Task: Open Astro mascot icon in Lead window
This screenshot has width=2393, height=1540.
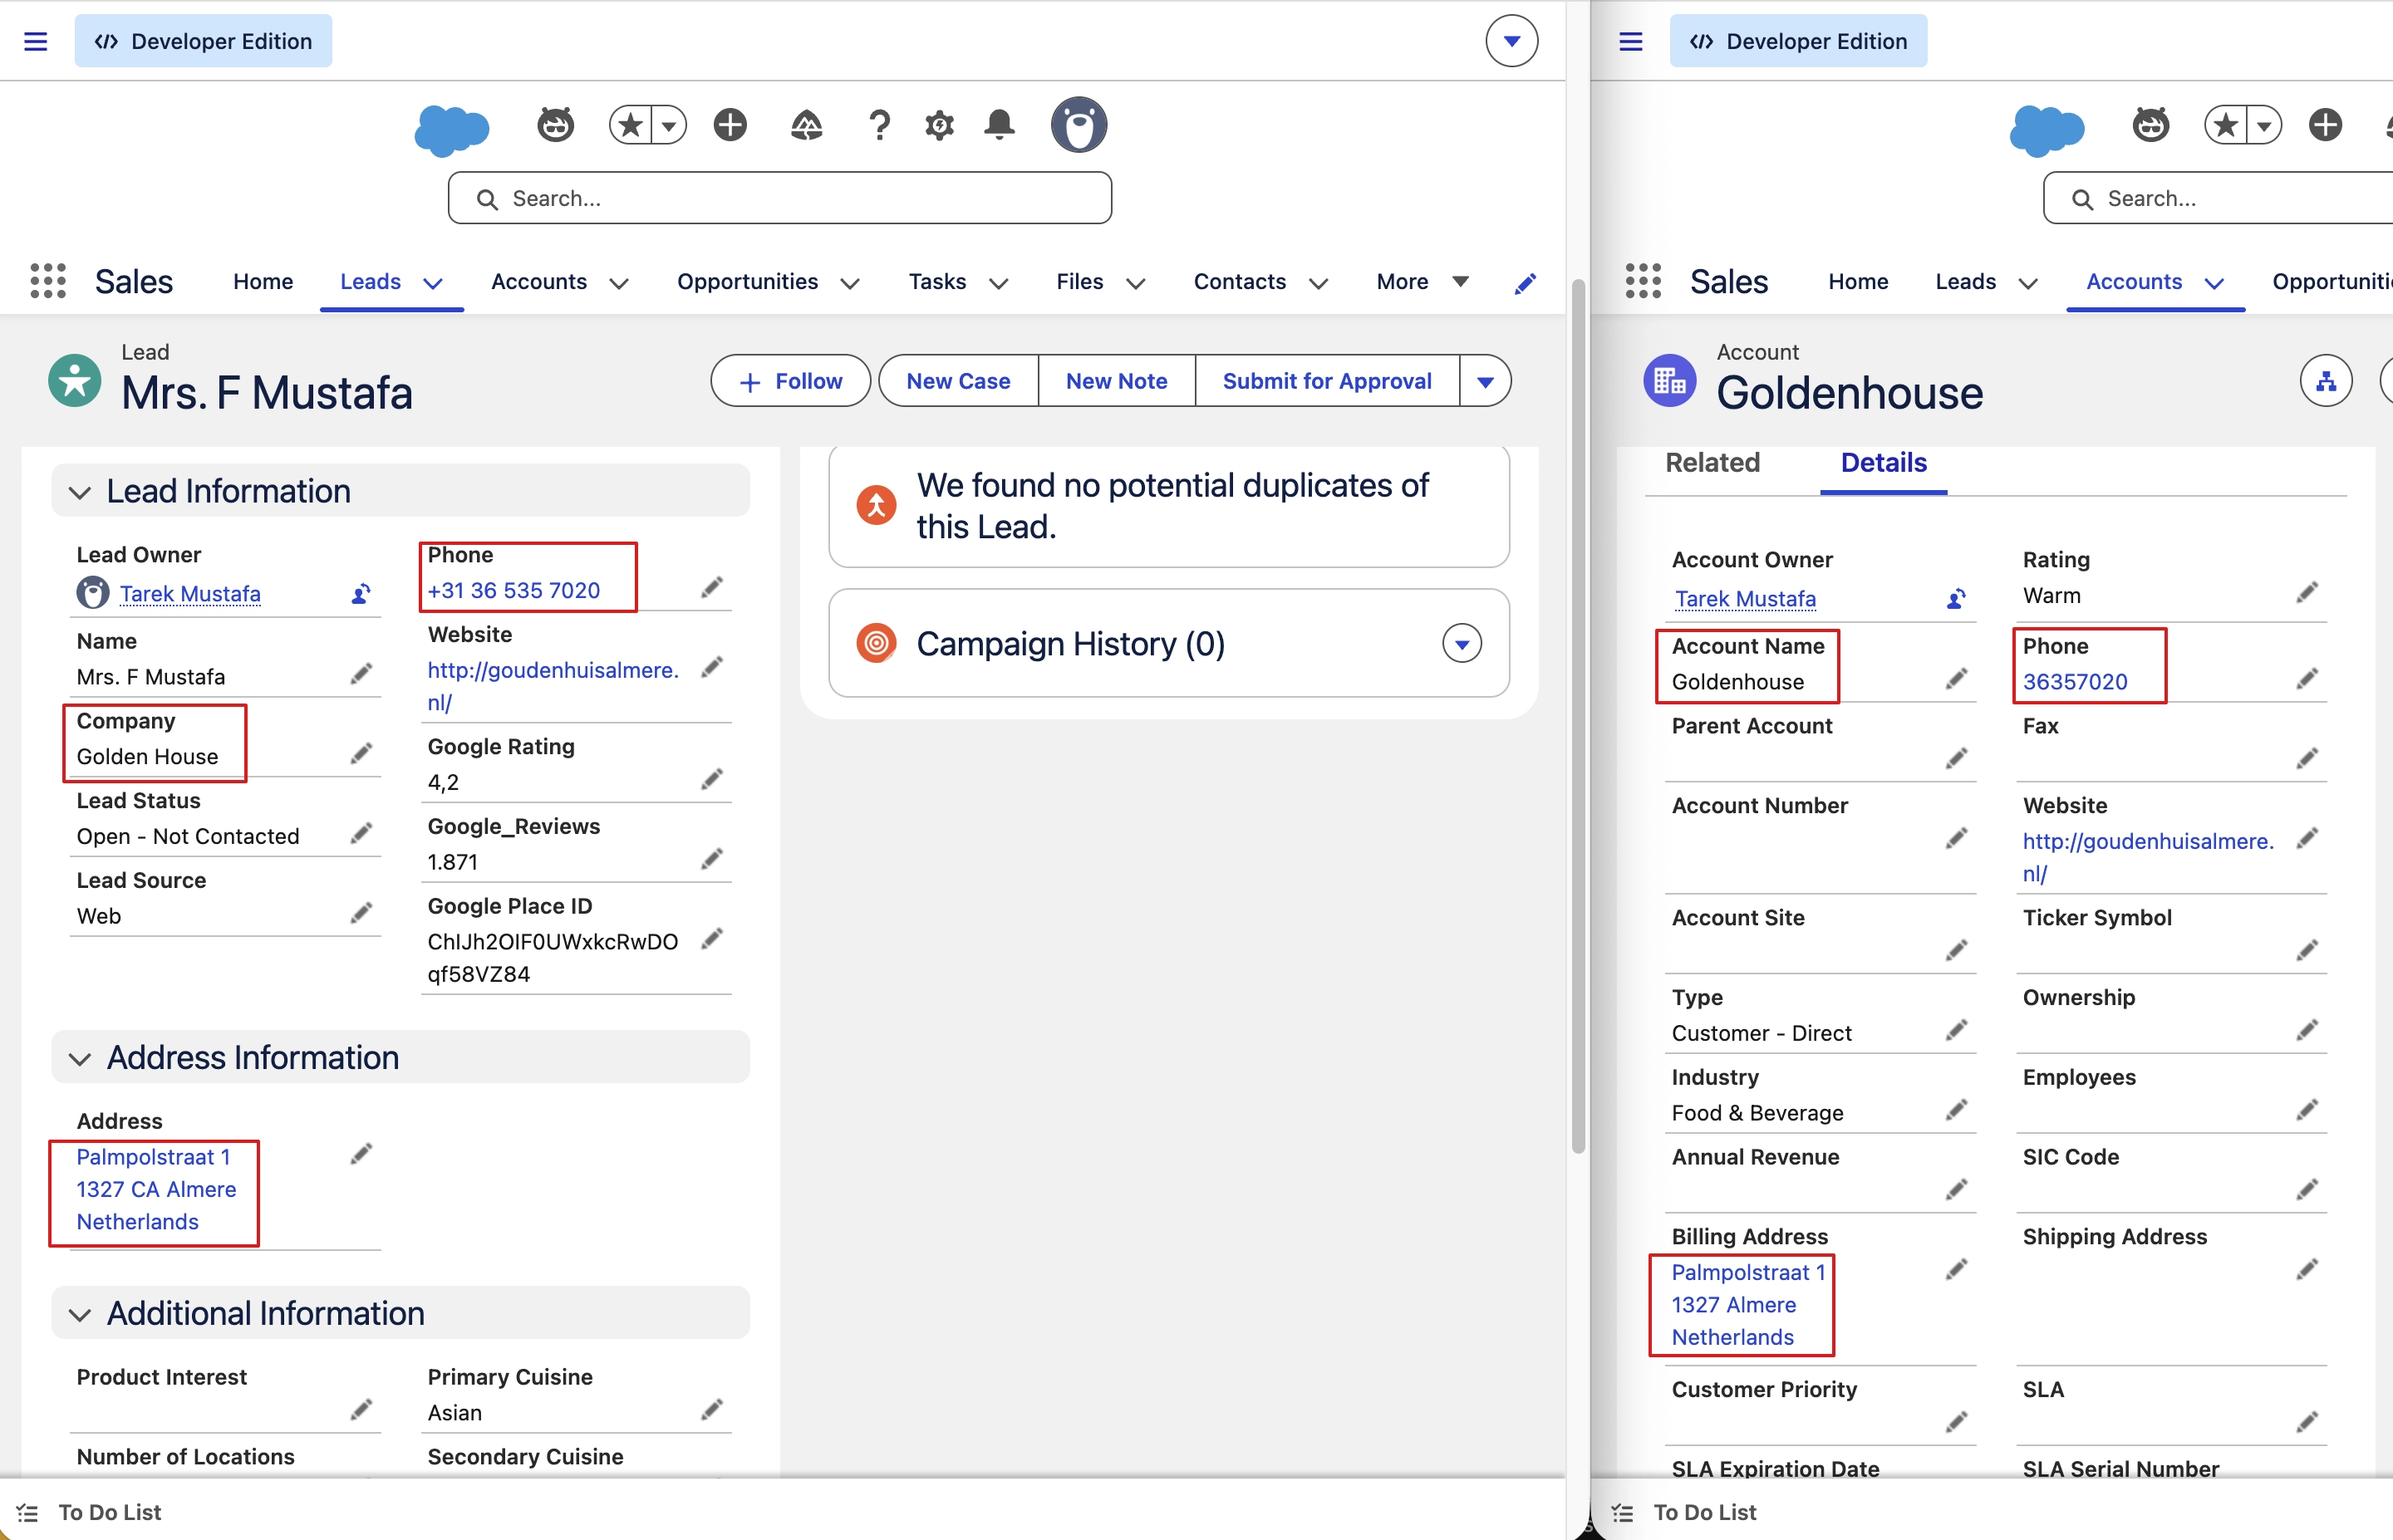Action: click(555, 125)
